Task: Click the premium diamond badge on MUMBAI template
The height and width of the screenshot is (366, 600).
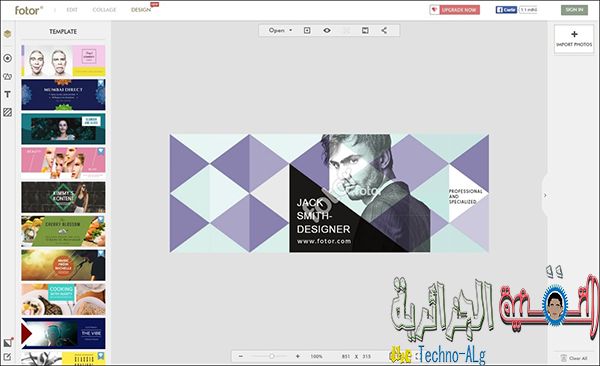Action: pos(101,83)
